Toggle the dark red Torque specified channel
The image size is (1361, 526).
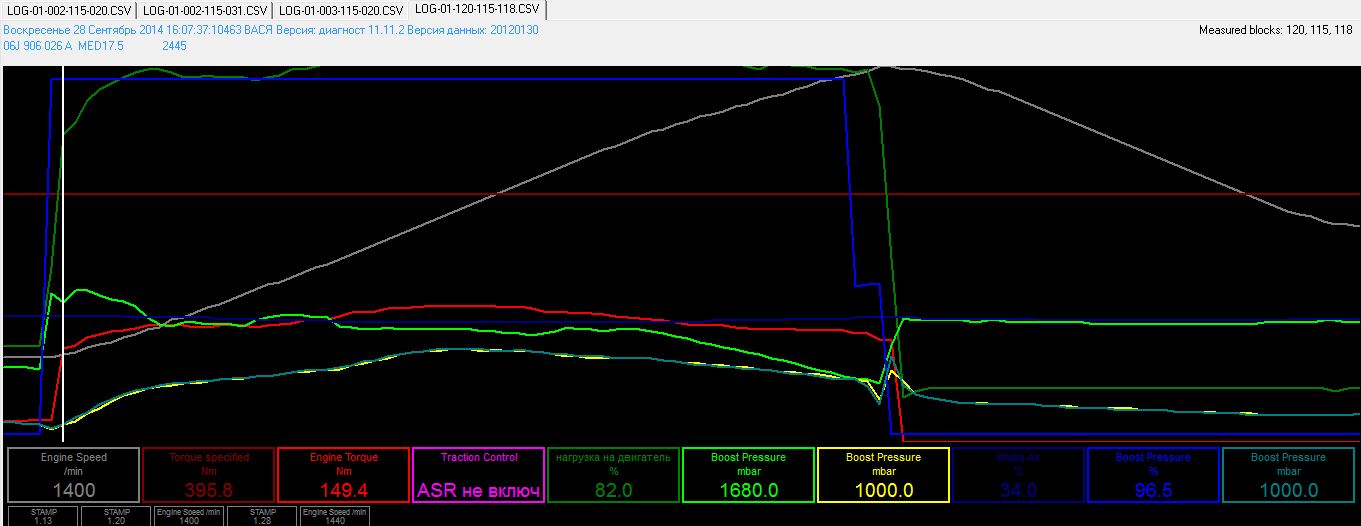point(208,474)
